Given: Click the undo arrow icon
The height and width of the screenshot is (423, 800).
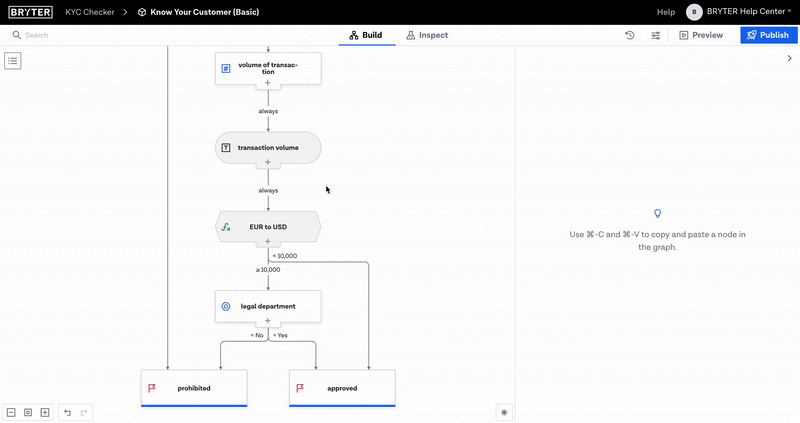Looking at the screenshot, I should pos(68,412).
